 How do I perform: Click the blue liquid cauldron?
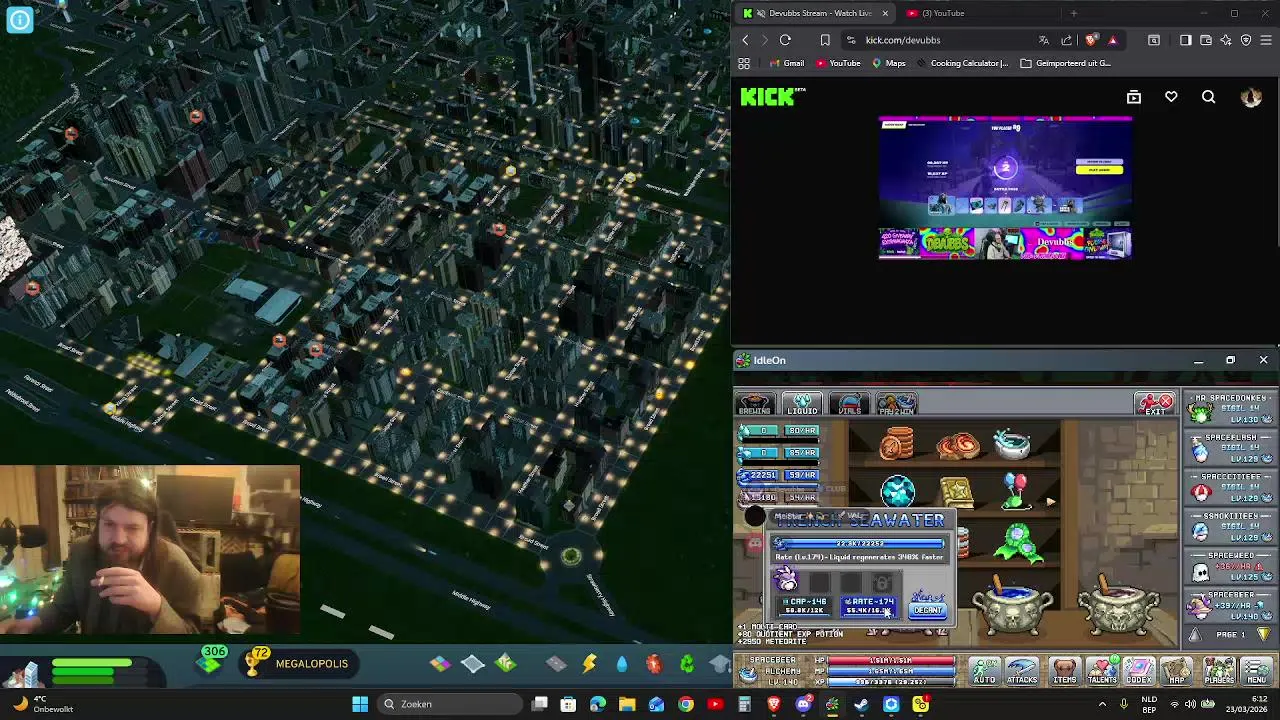pyautogui.click(x=1012, y=604)
